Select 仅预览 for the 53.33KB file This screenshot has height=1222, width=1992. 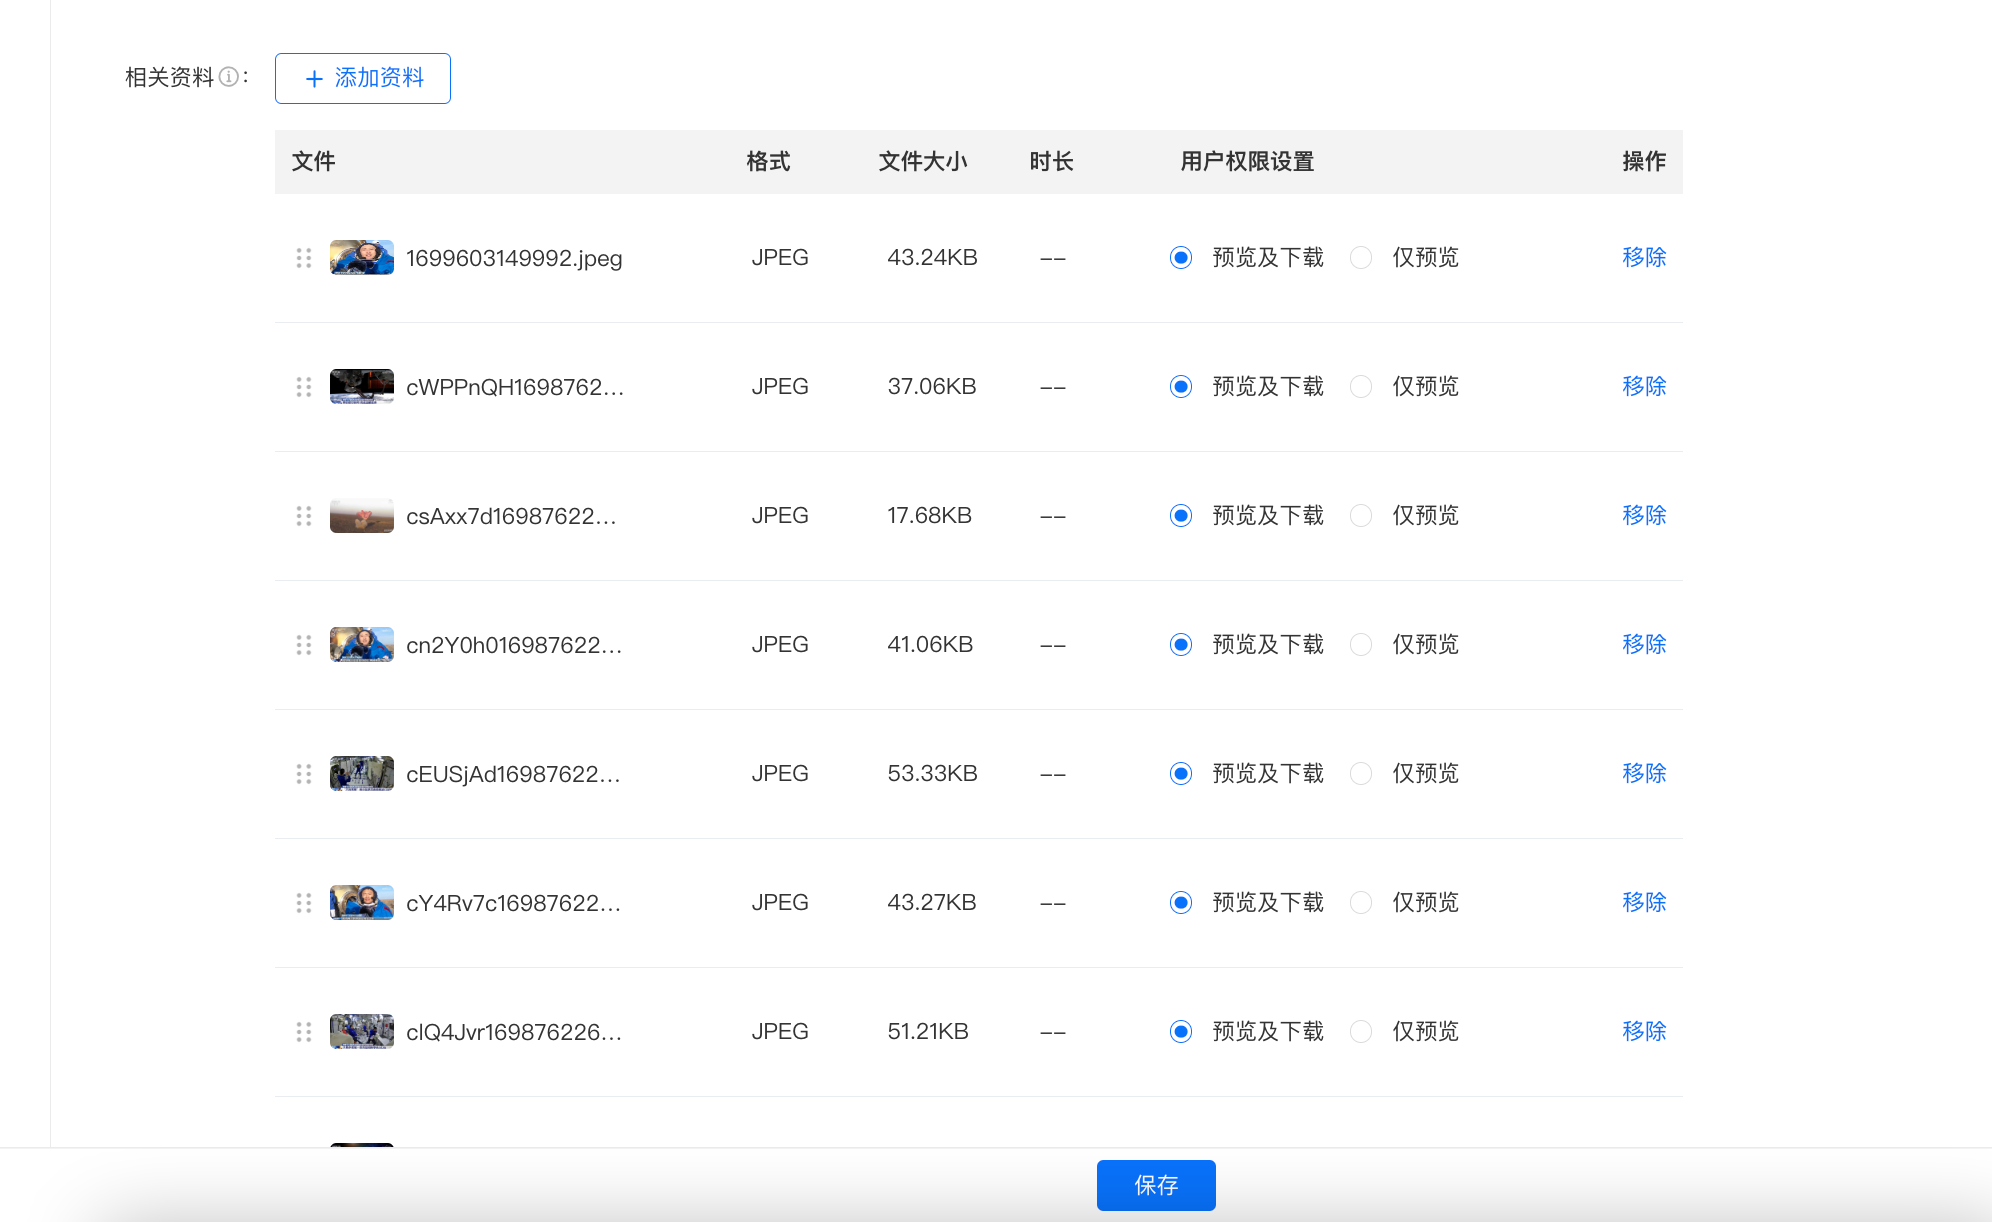[x=1360, y=774]
